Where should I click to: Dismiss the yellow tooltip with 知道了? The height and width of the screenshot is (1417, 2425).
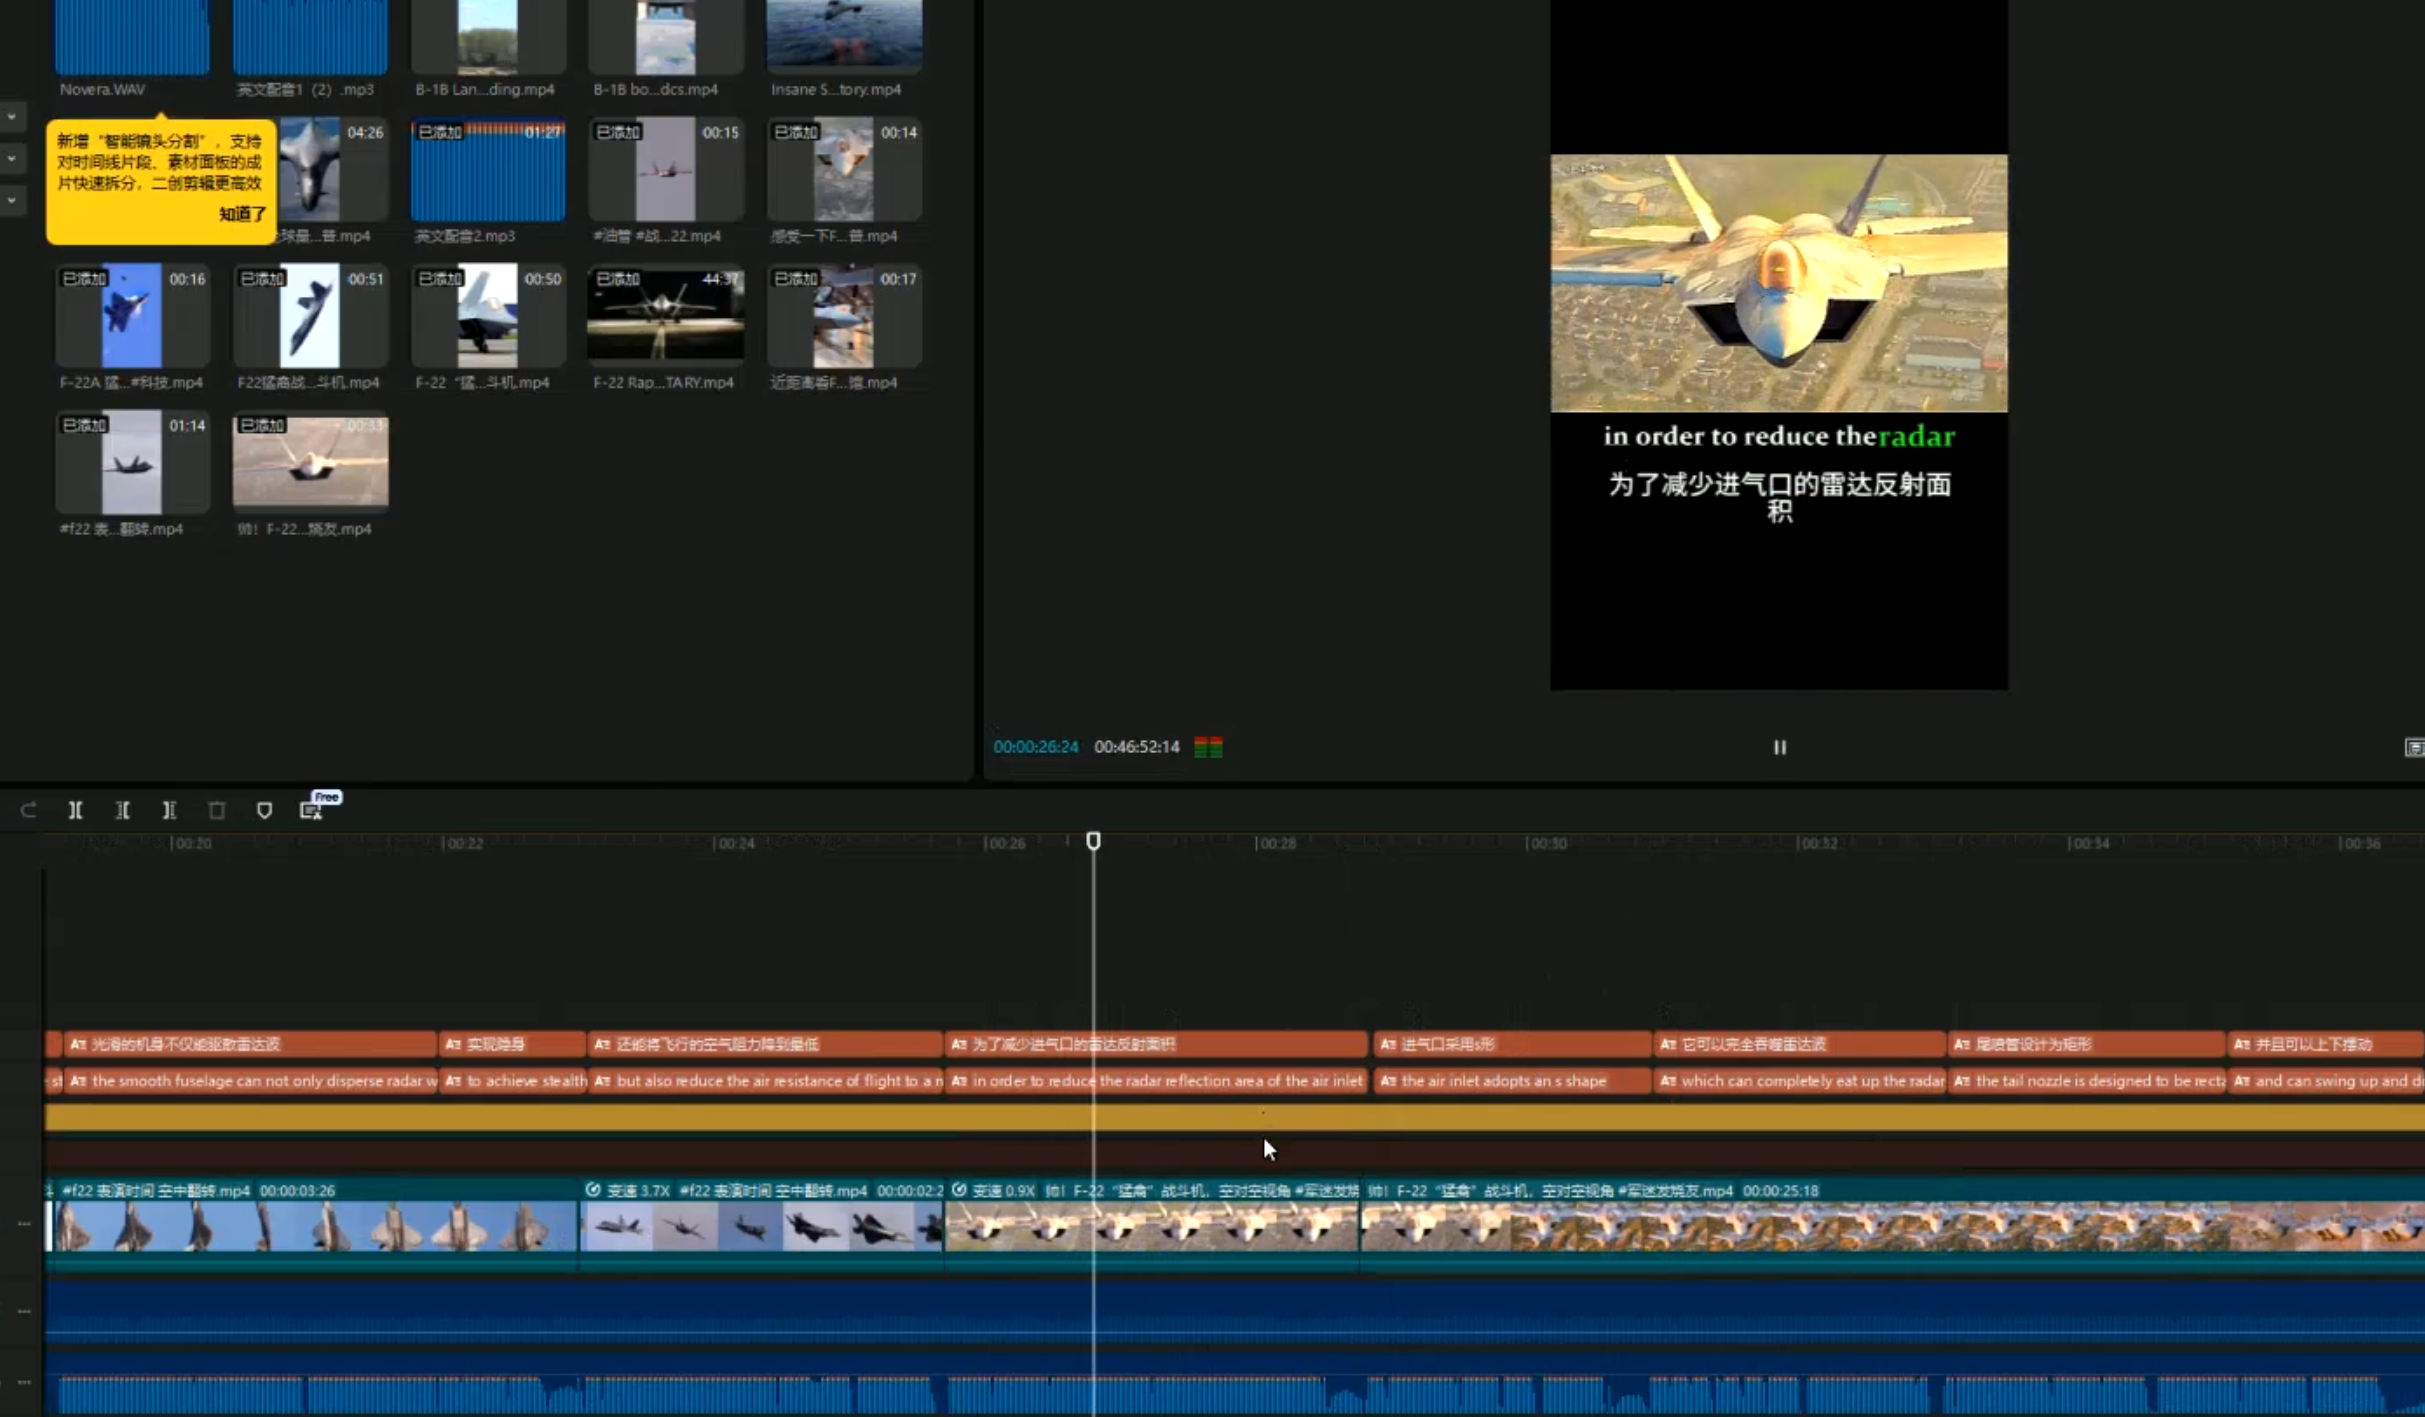[242, 214]
